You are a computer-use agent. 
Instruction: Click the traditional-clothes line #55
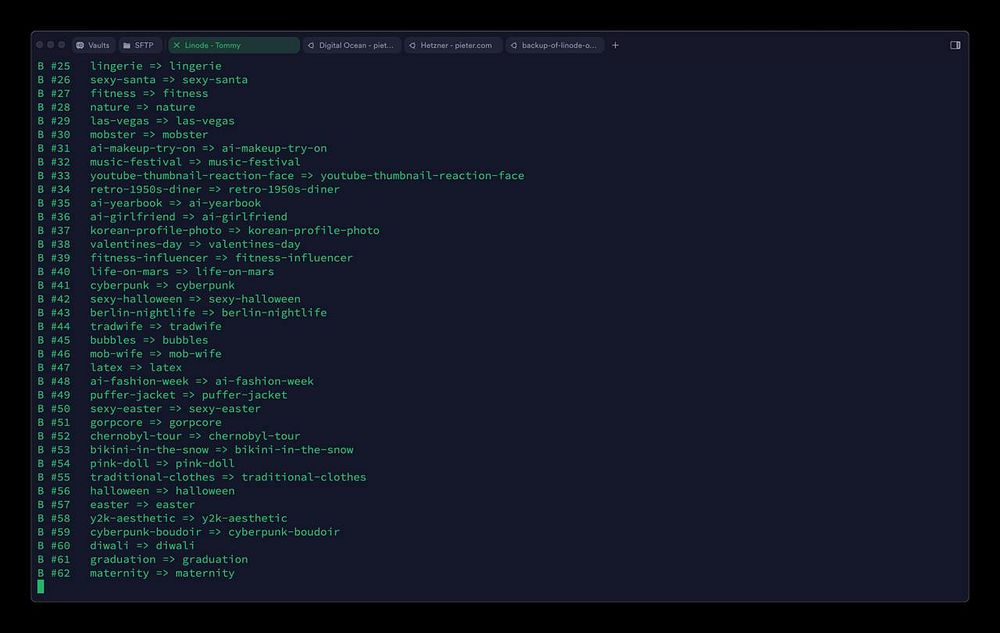tap(202, 477)
